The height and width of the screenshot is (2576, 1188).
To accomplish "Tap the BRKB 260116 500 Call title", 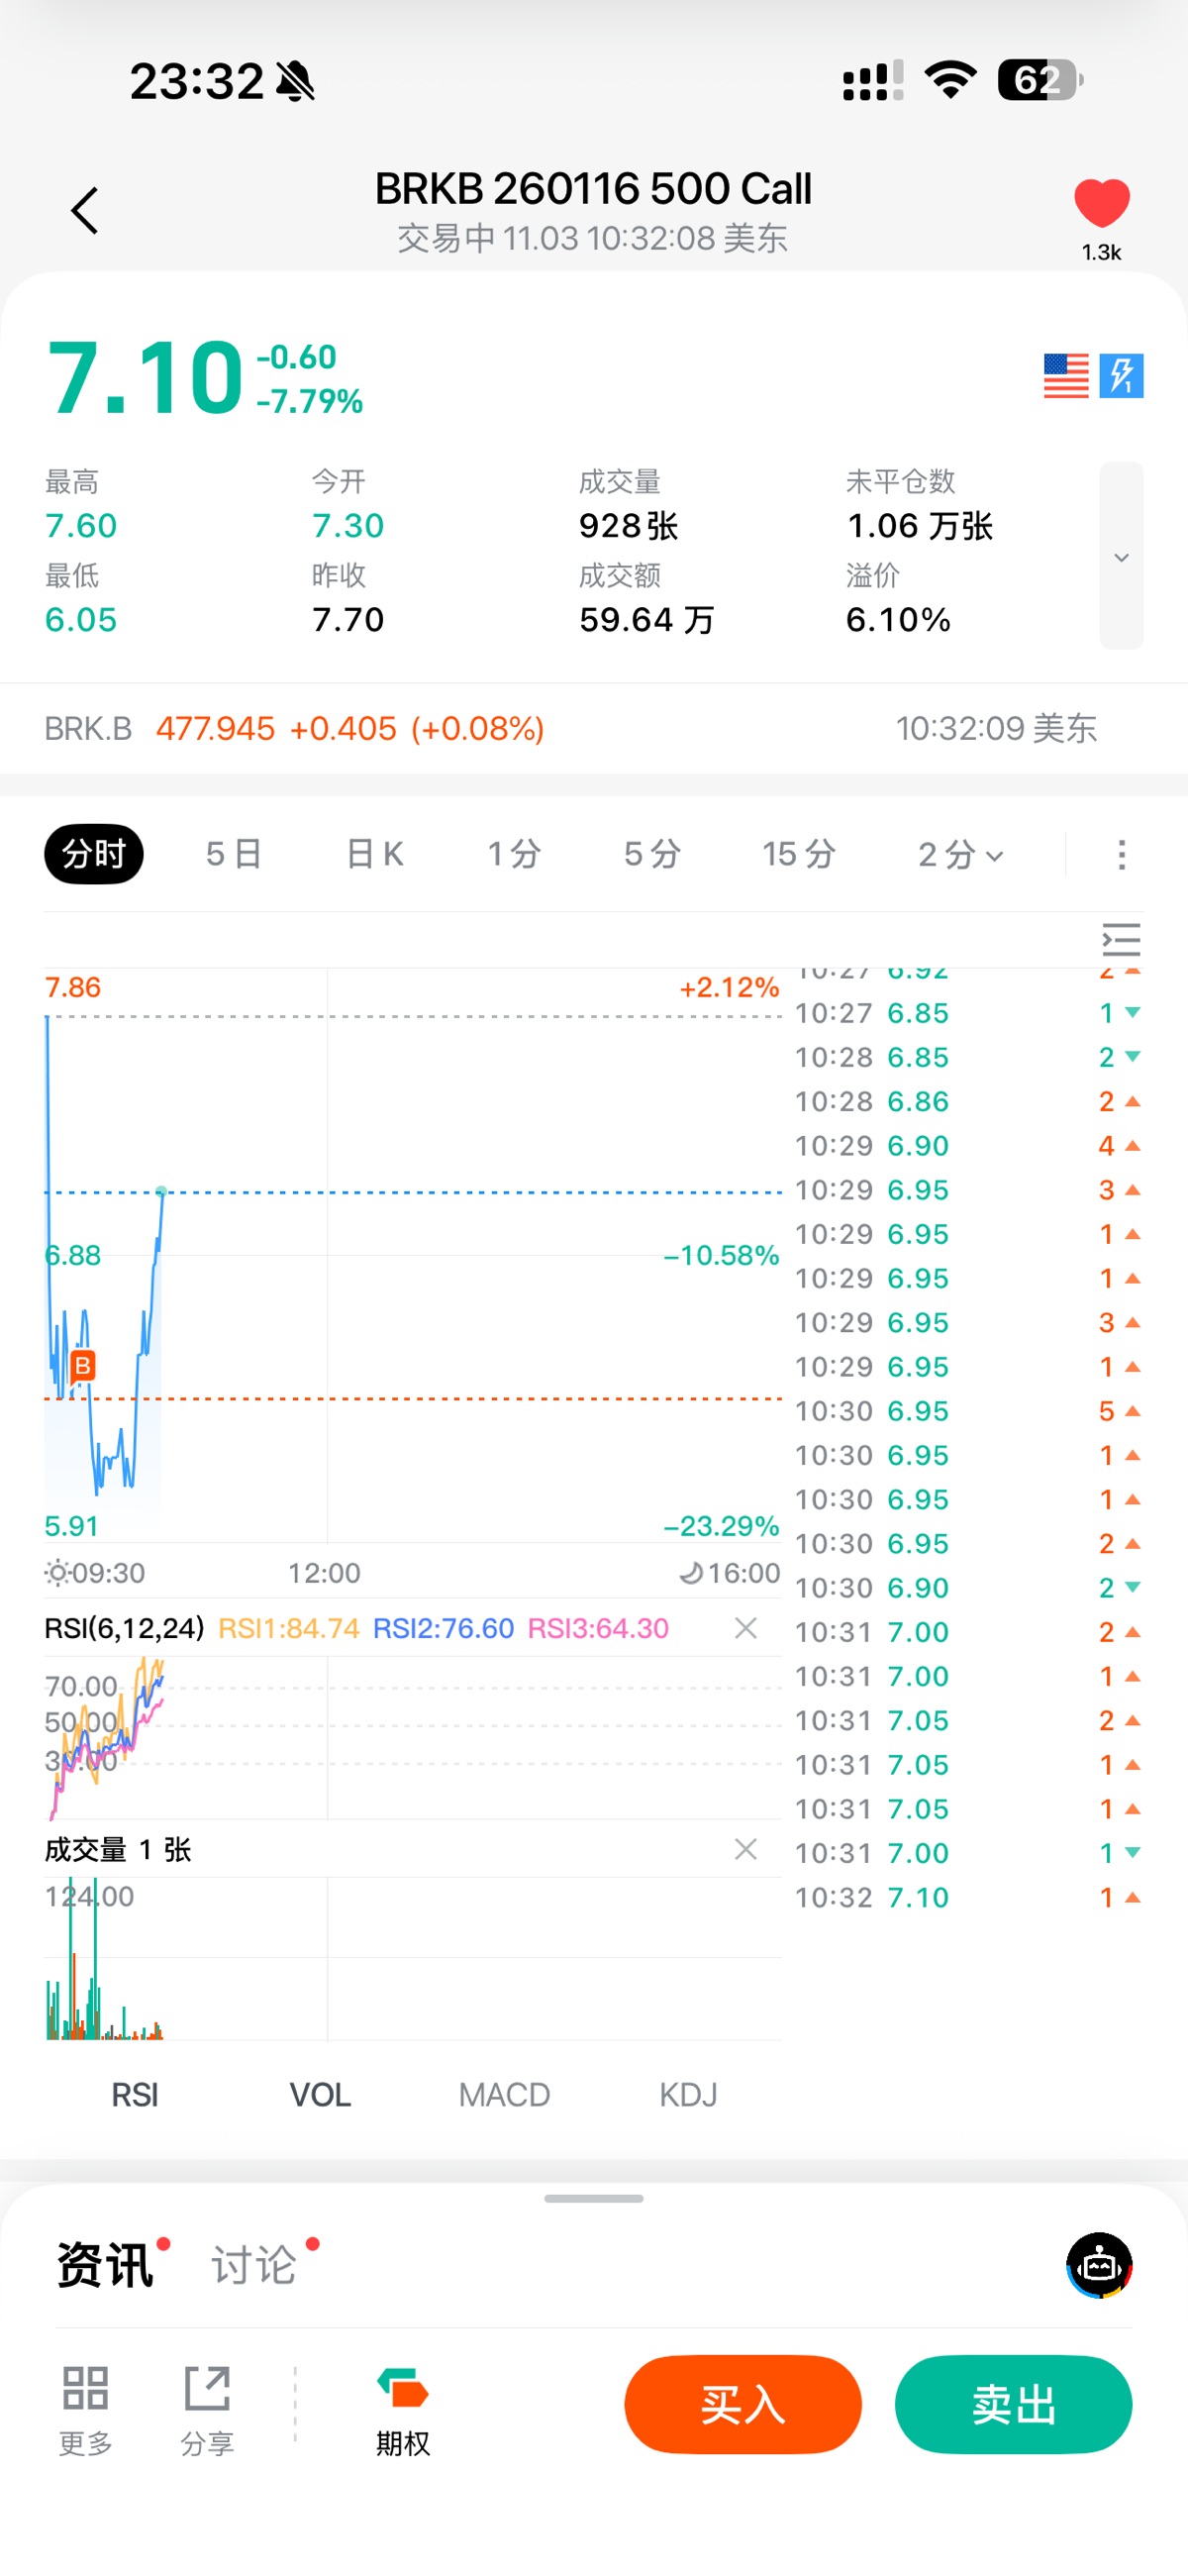I will pyautogui.click(x=593, y=189).
